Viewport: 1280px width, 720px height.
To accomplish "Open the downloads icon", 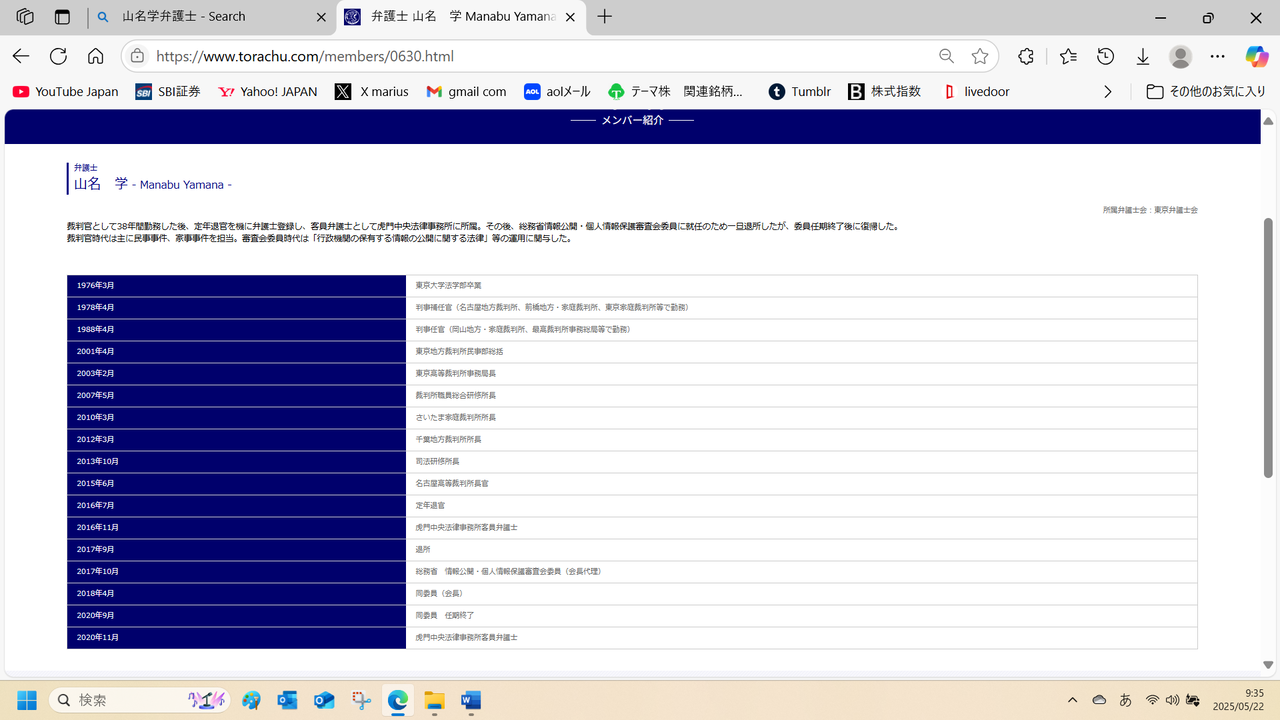I will pyautogui.click(x=1142, y=56).
